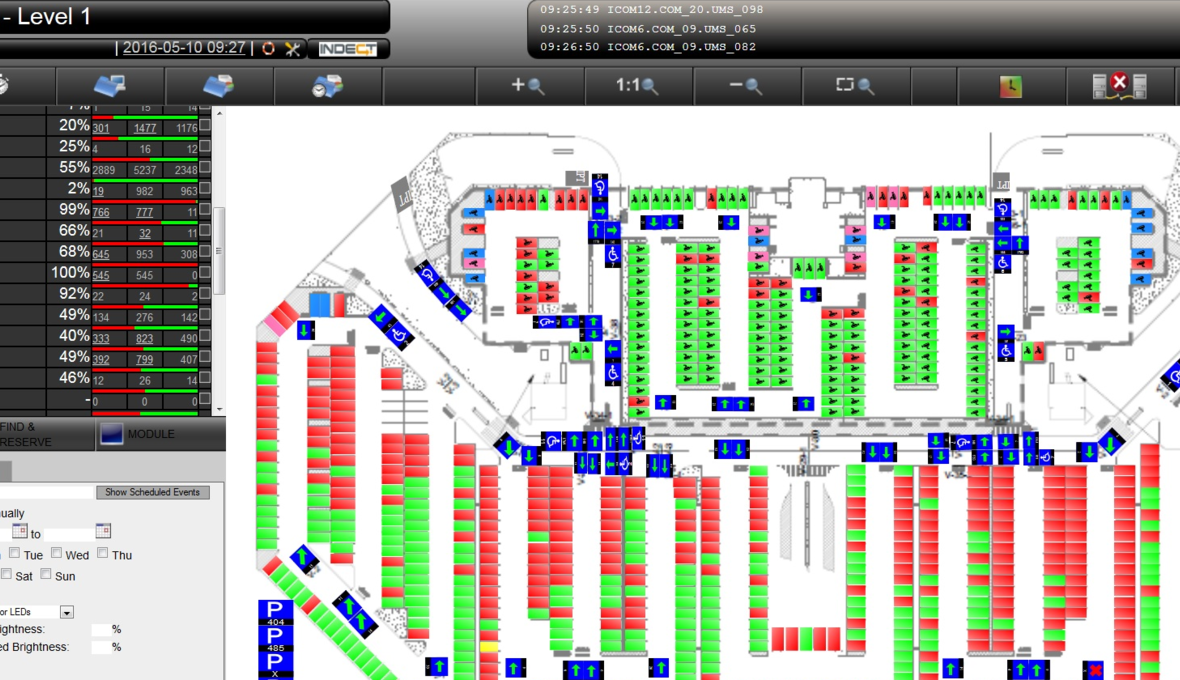The width and height of the screenshot is (1180, 680).
Task: Click the Brightness percentage input field
Action: point(100,629)
